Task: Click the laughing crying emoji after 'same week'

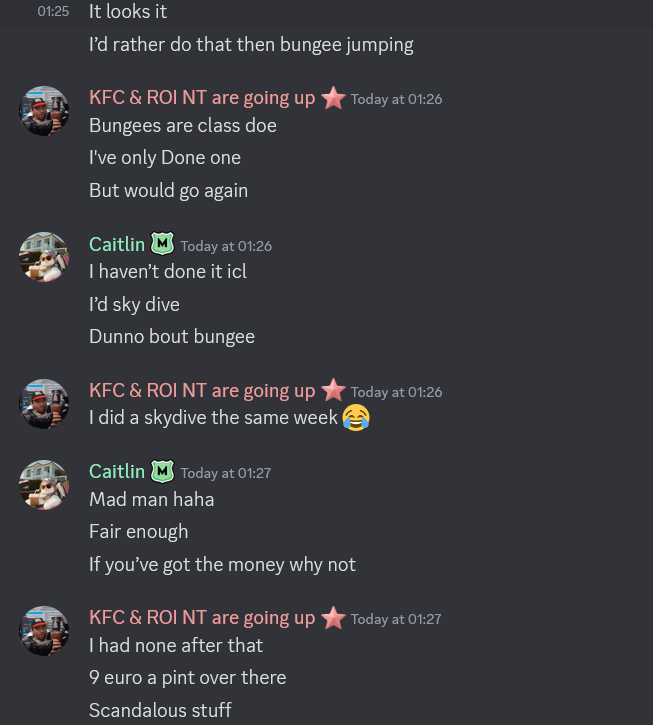Action: 356,418
